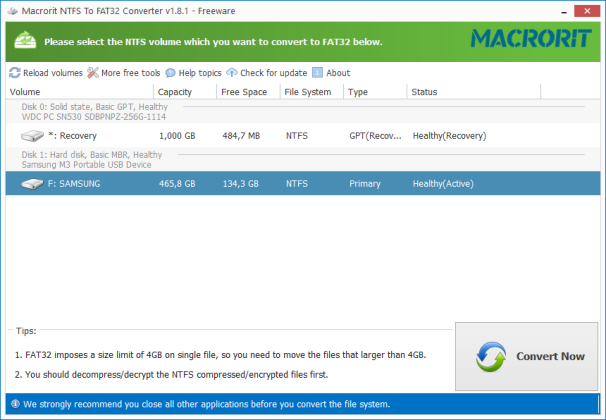Sort by the Status column header

coord(474,92)
